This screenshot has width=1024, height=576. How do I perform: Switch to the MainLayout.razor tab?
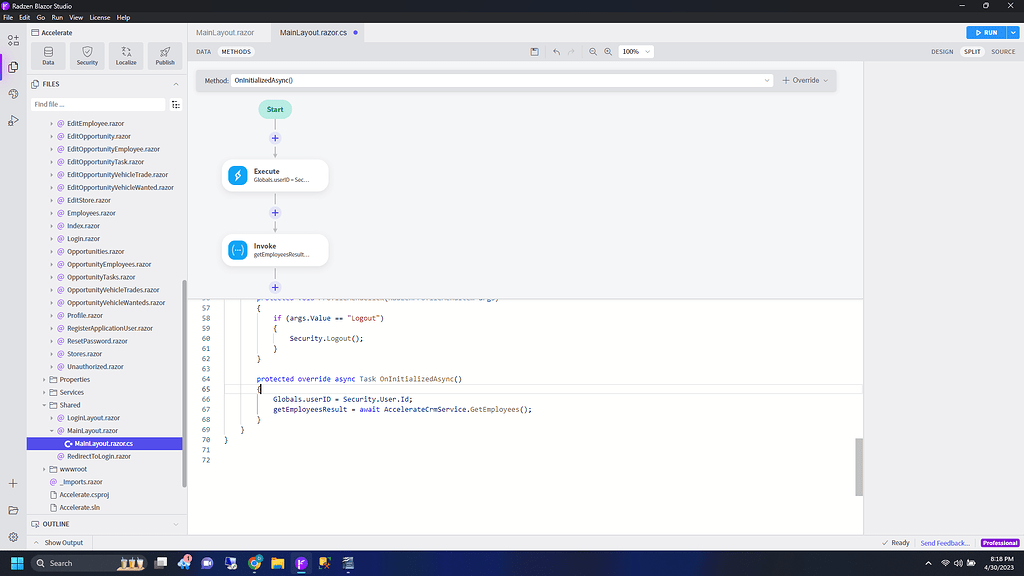click(x=225, y=31)
